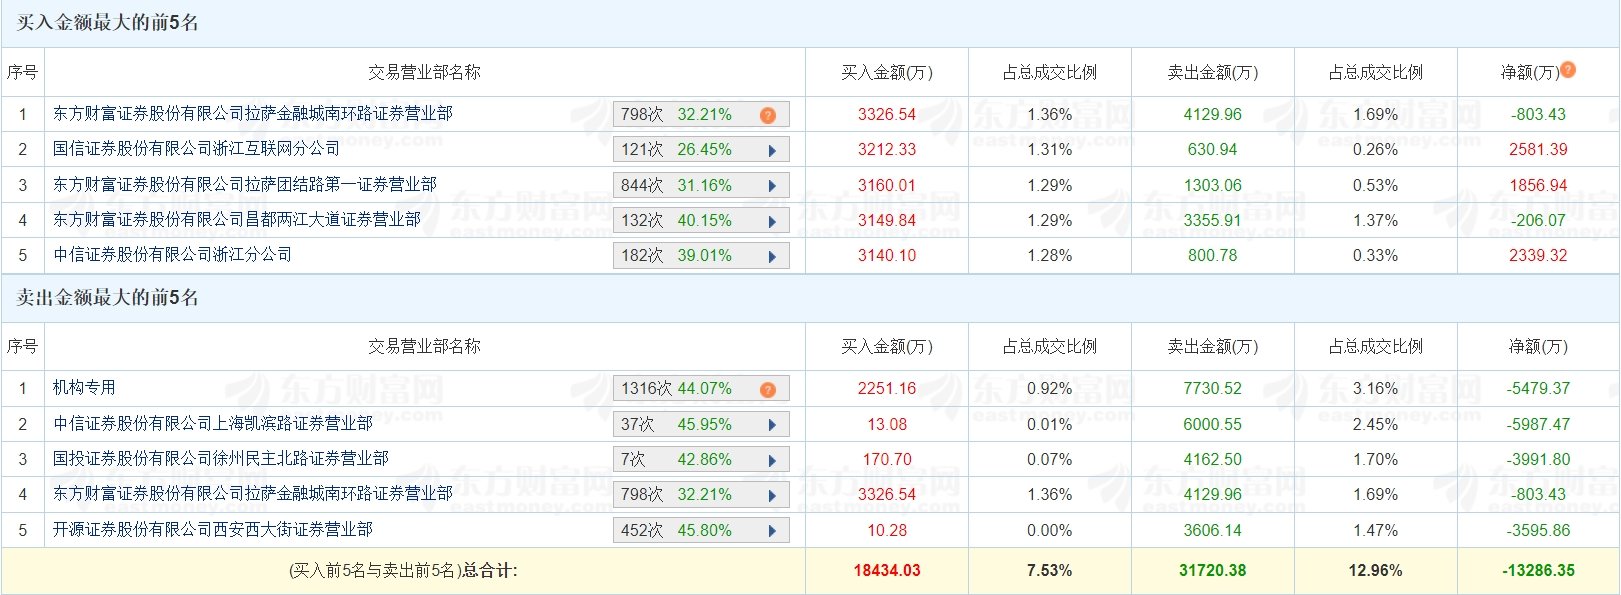Click the sell ratio 2.45%
The width and height of the screenshot is (1621, 595).
click(1375, 424)
